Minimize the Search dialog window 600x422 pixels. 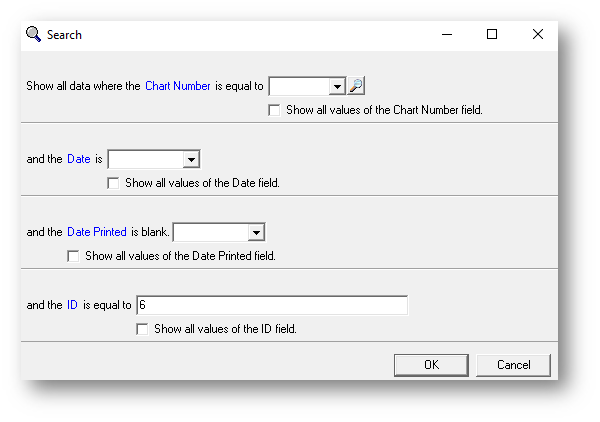click(x=446, y=34)
